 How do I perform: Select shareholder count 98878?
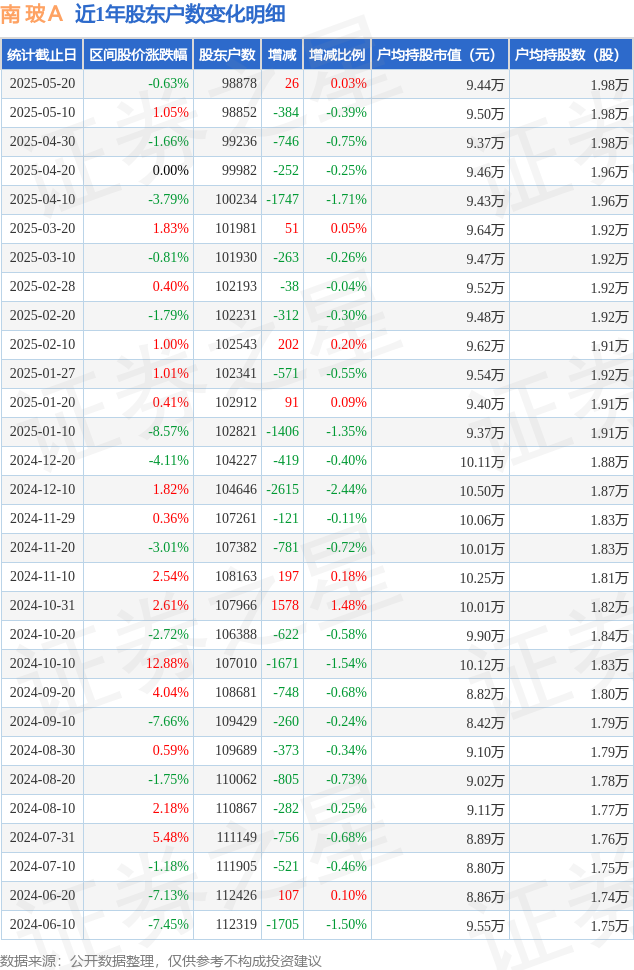coord(239,84)
